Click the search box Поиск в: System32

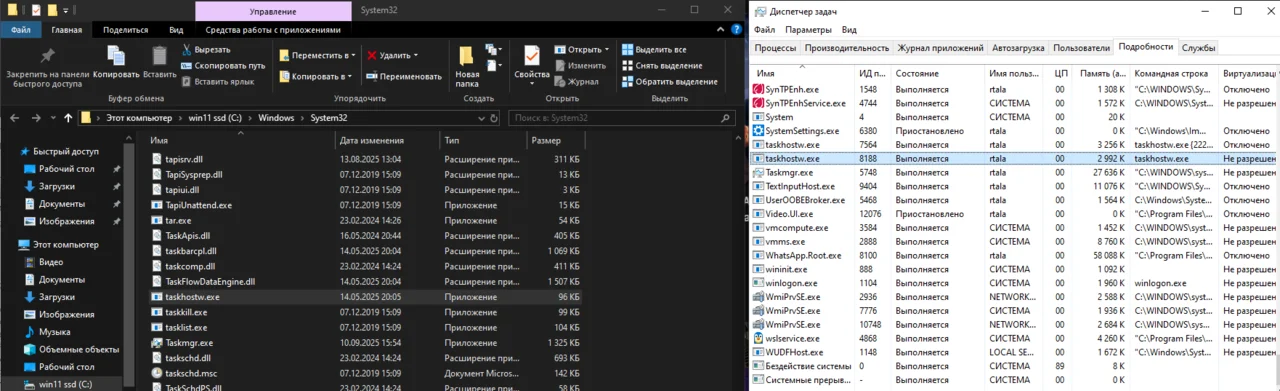622,117
